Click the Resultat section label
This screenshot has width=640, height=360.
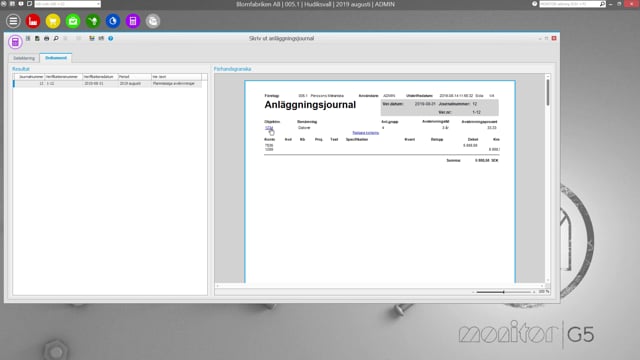coord(21,69)
